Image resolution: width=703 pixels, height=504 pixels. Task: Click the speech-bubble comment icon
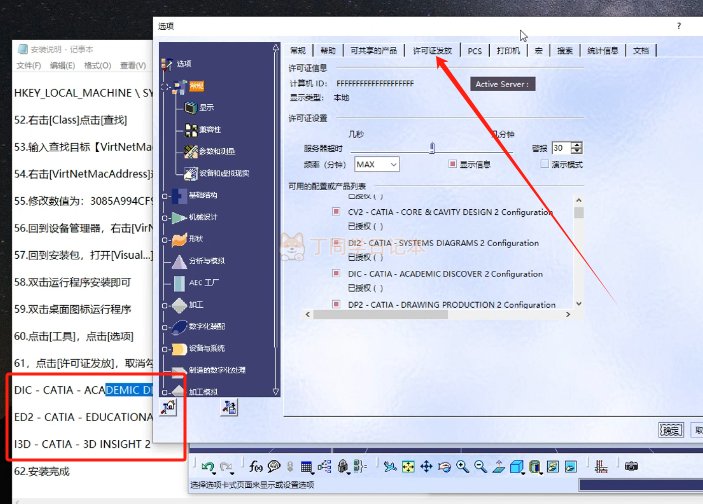[x=273, y=467]
